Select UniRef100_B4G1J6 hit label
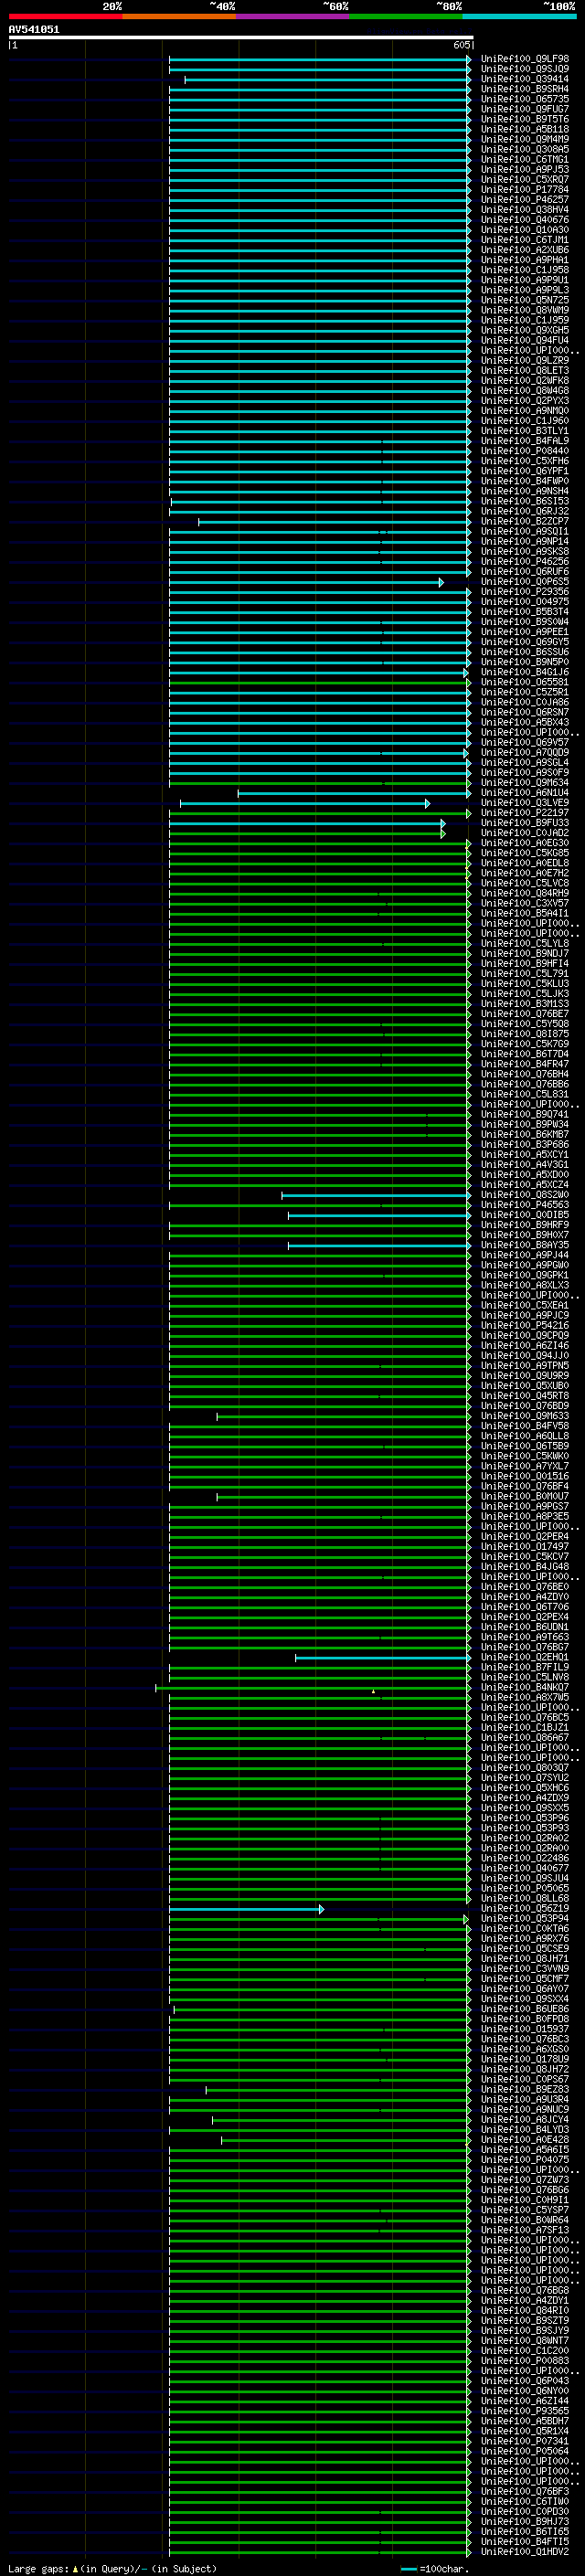585x2576 pixels. 524,672
